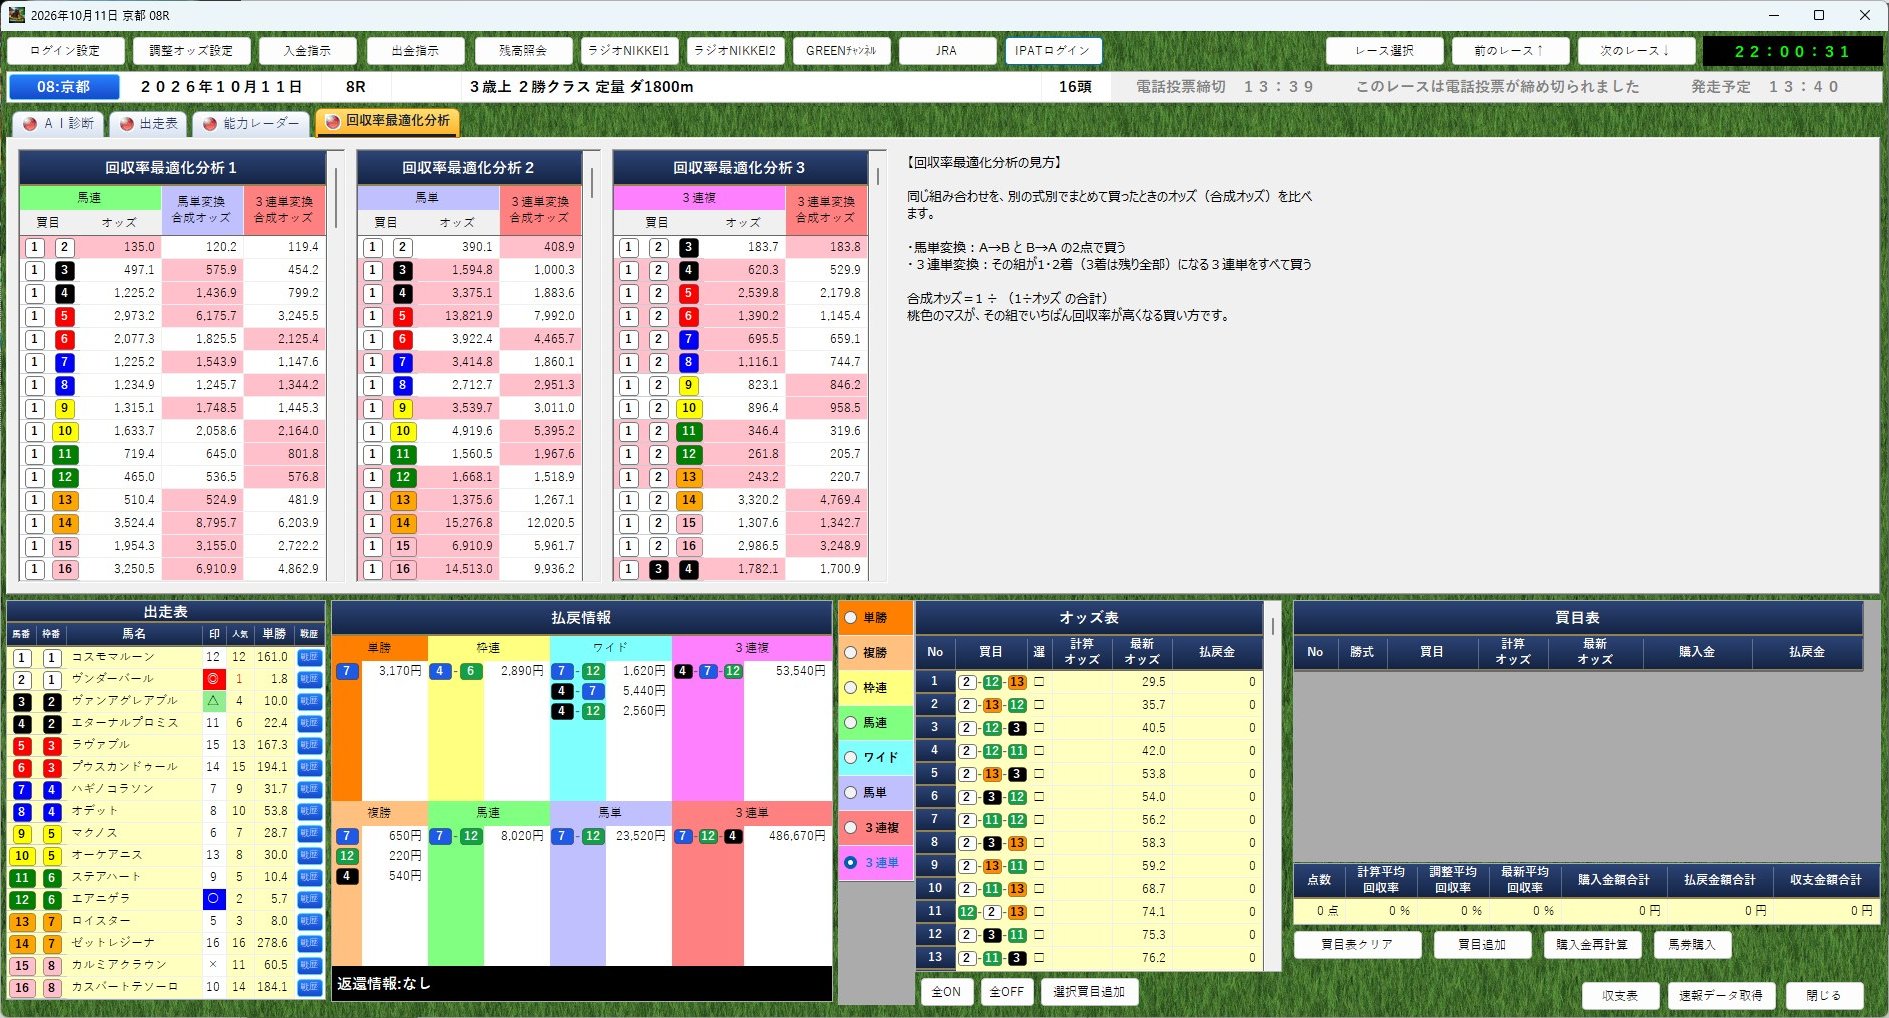Viewport: 1889px width, 1018px height.
Task: Open the 戦歴 record for エターナルプロミス
Action: pos(309,723)
